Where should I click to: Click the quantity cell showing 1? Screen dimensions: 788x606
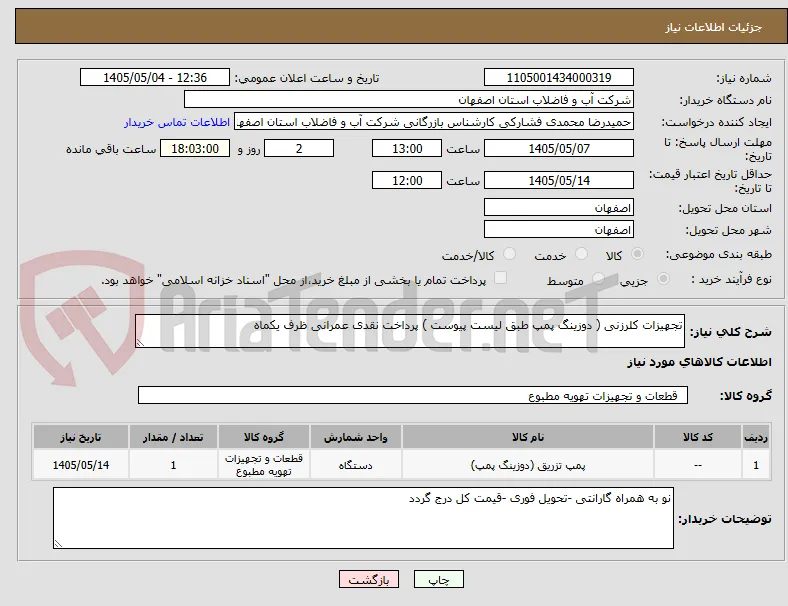tap(173, 465)
